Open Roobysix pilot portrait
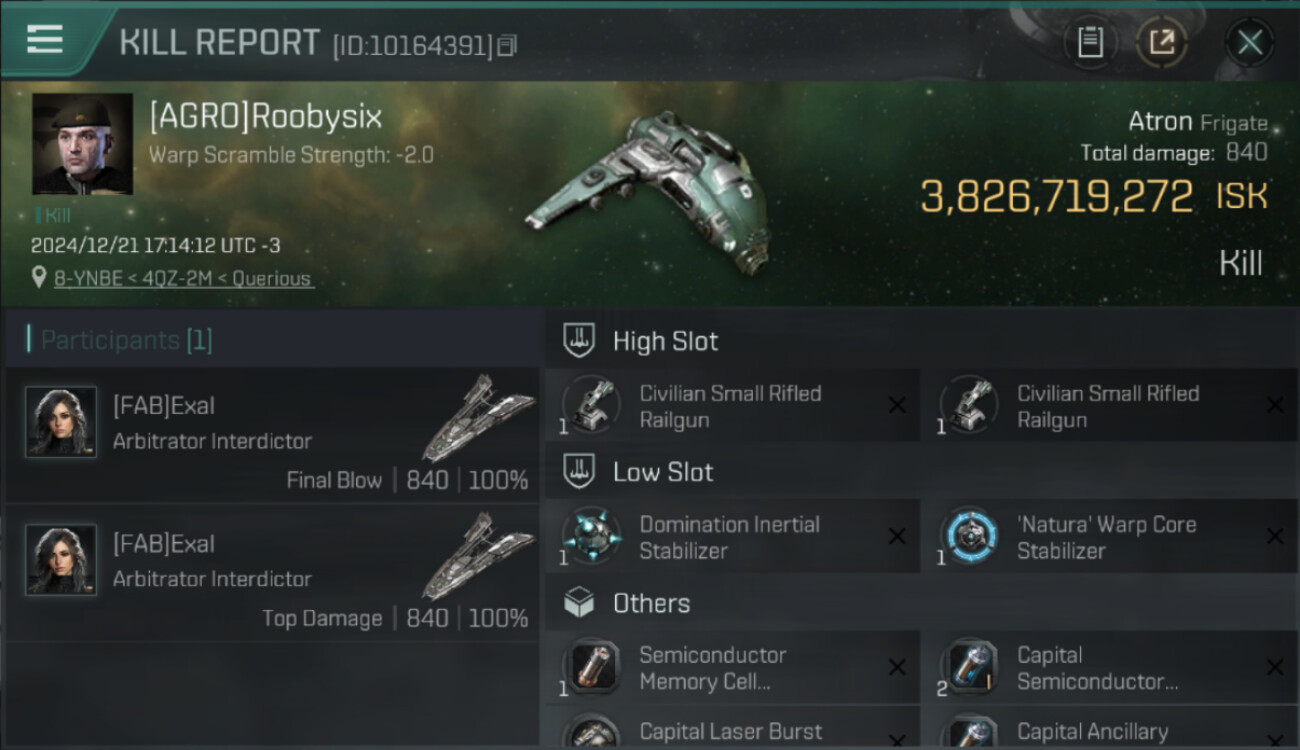 pos(82,144)
